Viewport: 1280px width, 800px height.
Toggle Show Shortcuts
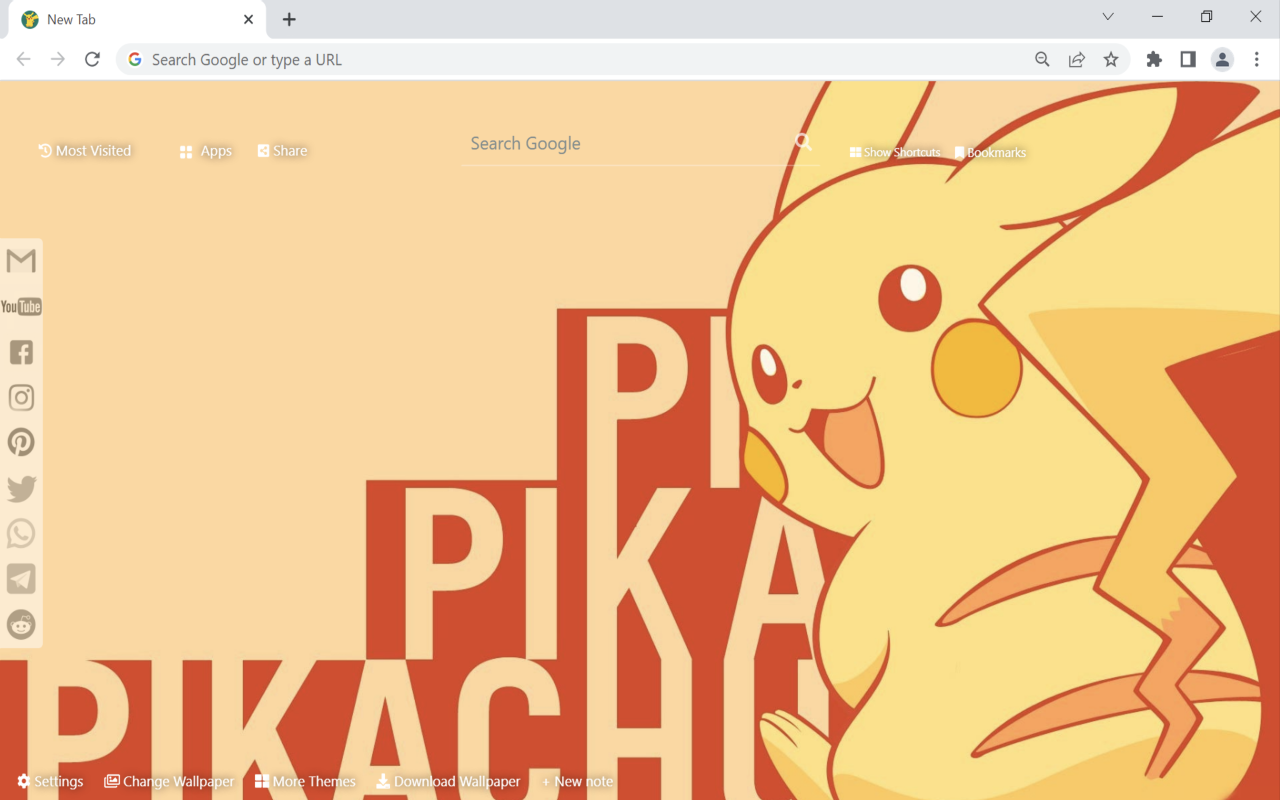[x=895, y=152]
